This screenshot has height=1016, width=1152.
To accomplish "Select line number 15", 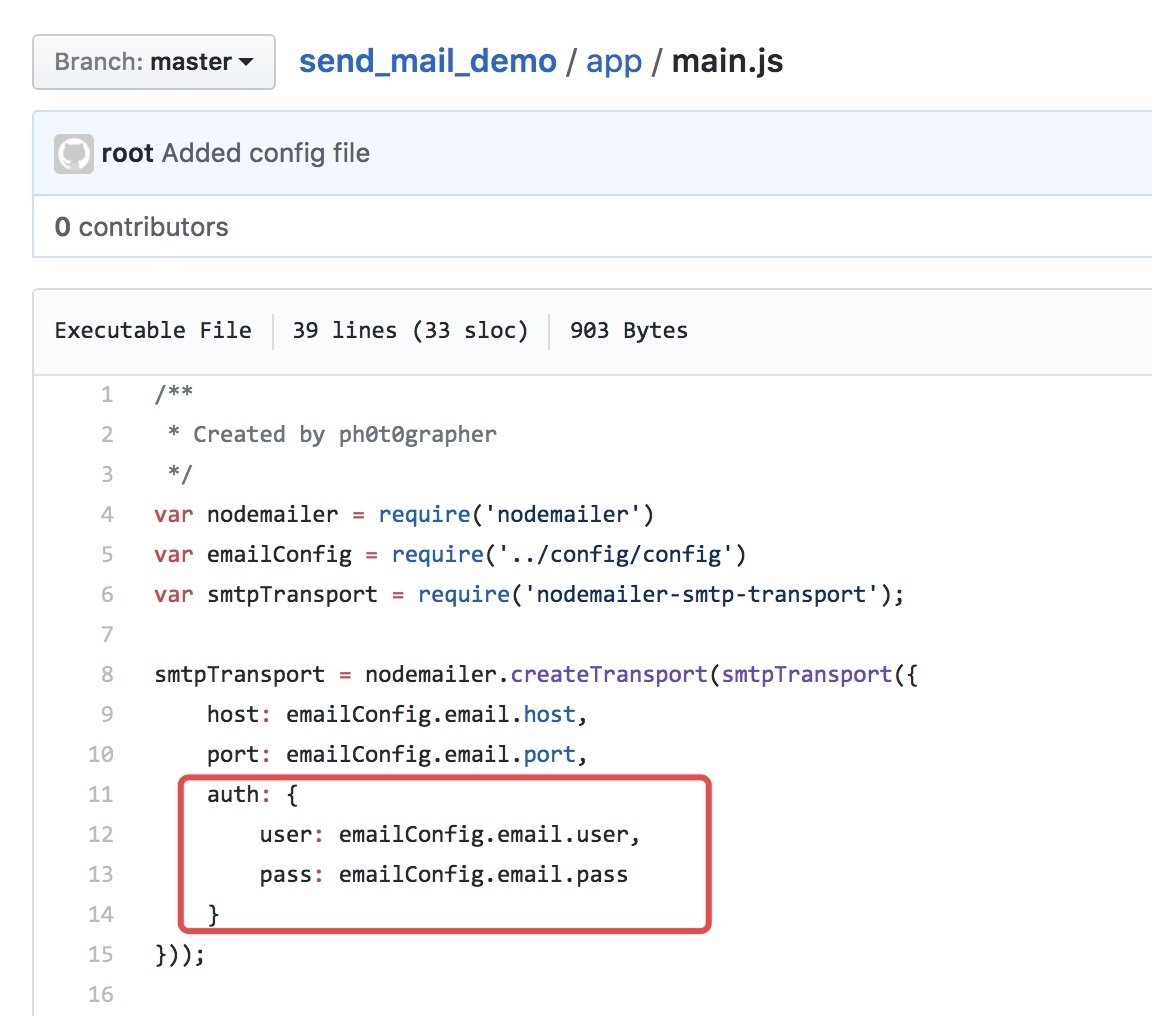I will pos(101,954).
